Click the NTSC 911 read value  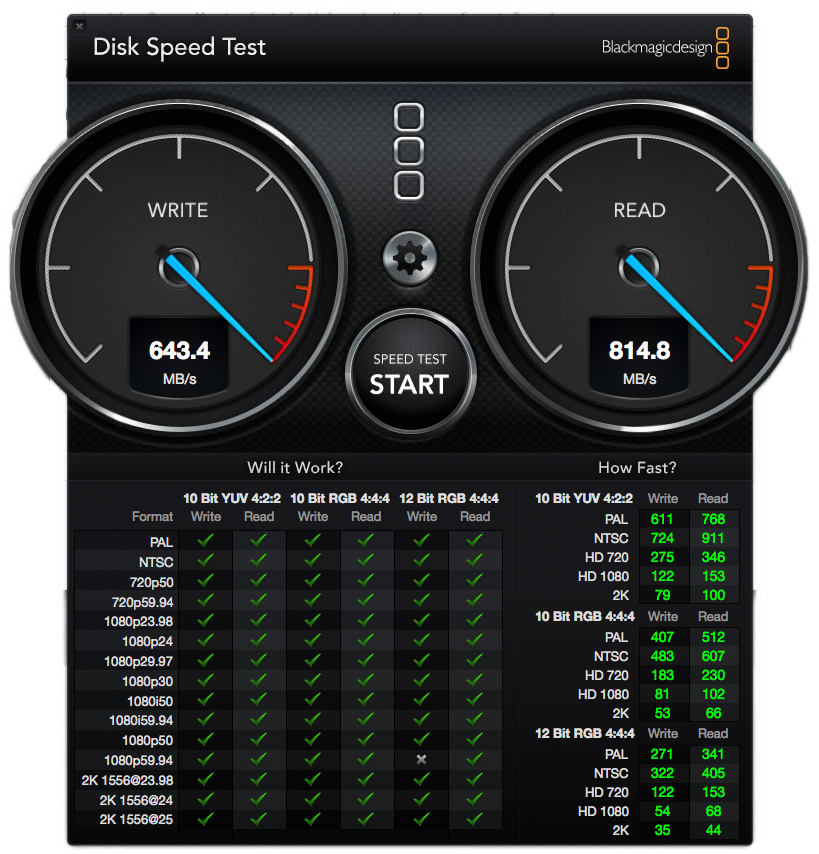(713, 538)
